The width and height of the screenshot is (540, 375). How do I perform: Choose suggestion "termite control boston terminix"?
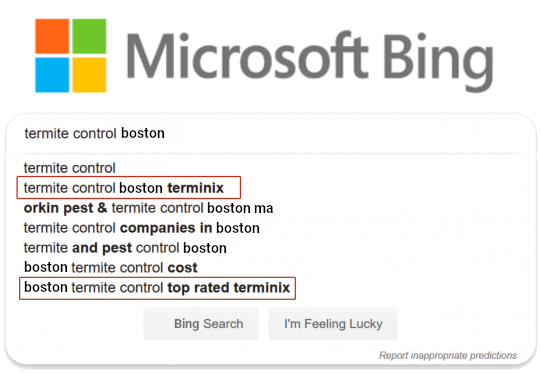pyautogui.click(x=124, y=188)
